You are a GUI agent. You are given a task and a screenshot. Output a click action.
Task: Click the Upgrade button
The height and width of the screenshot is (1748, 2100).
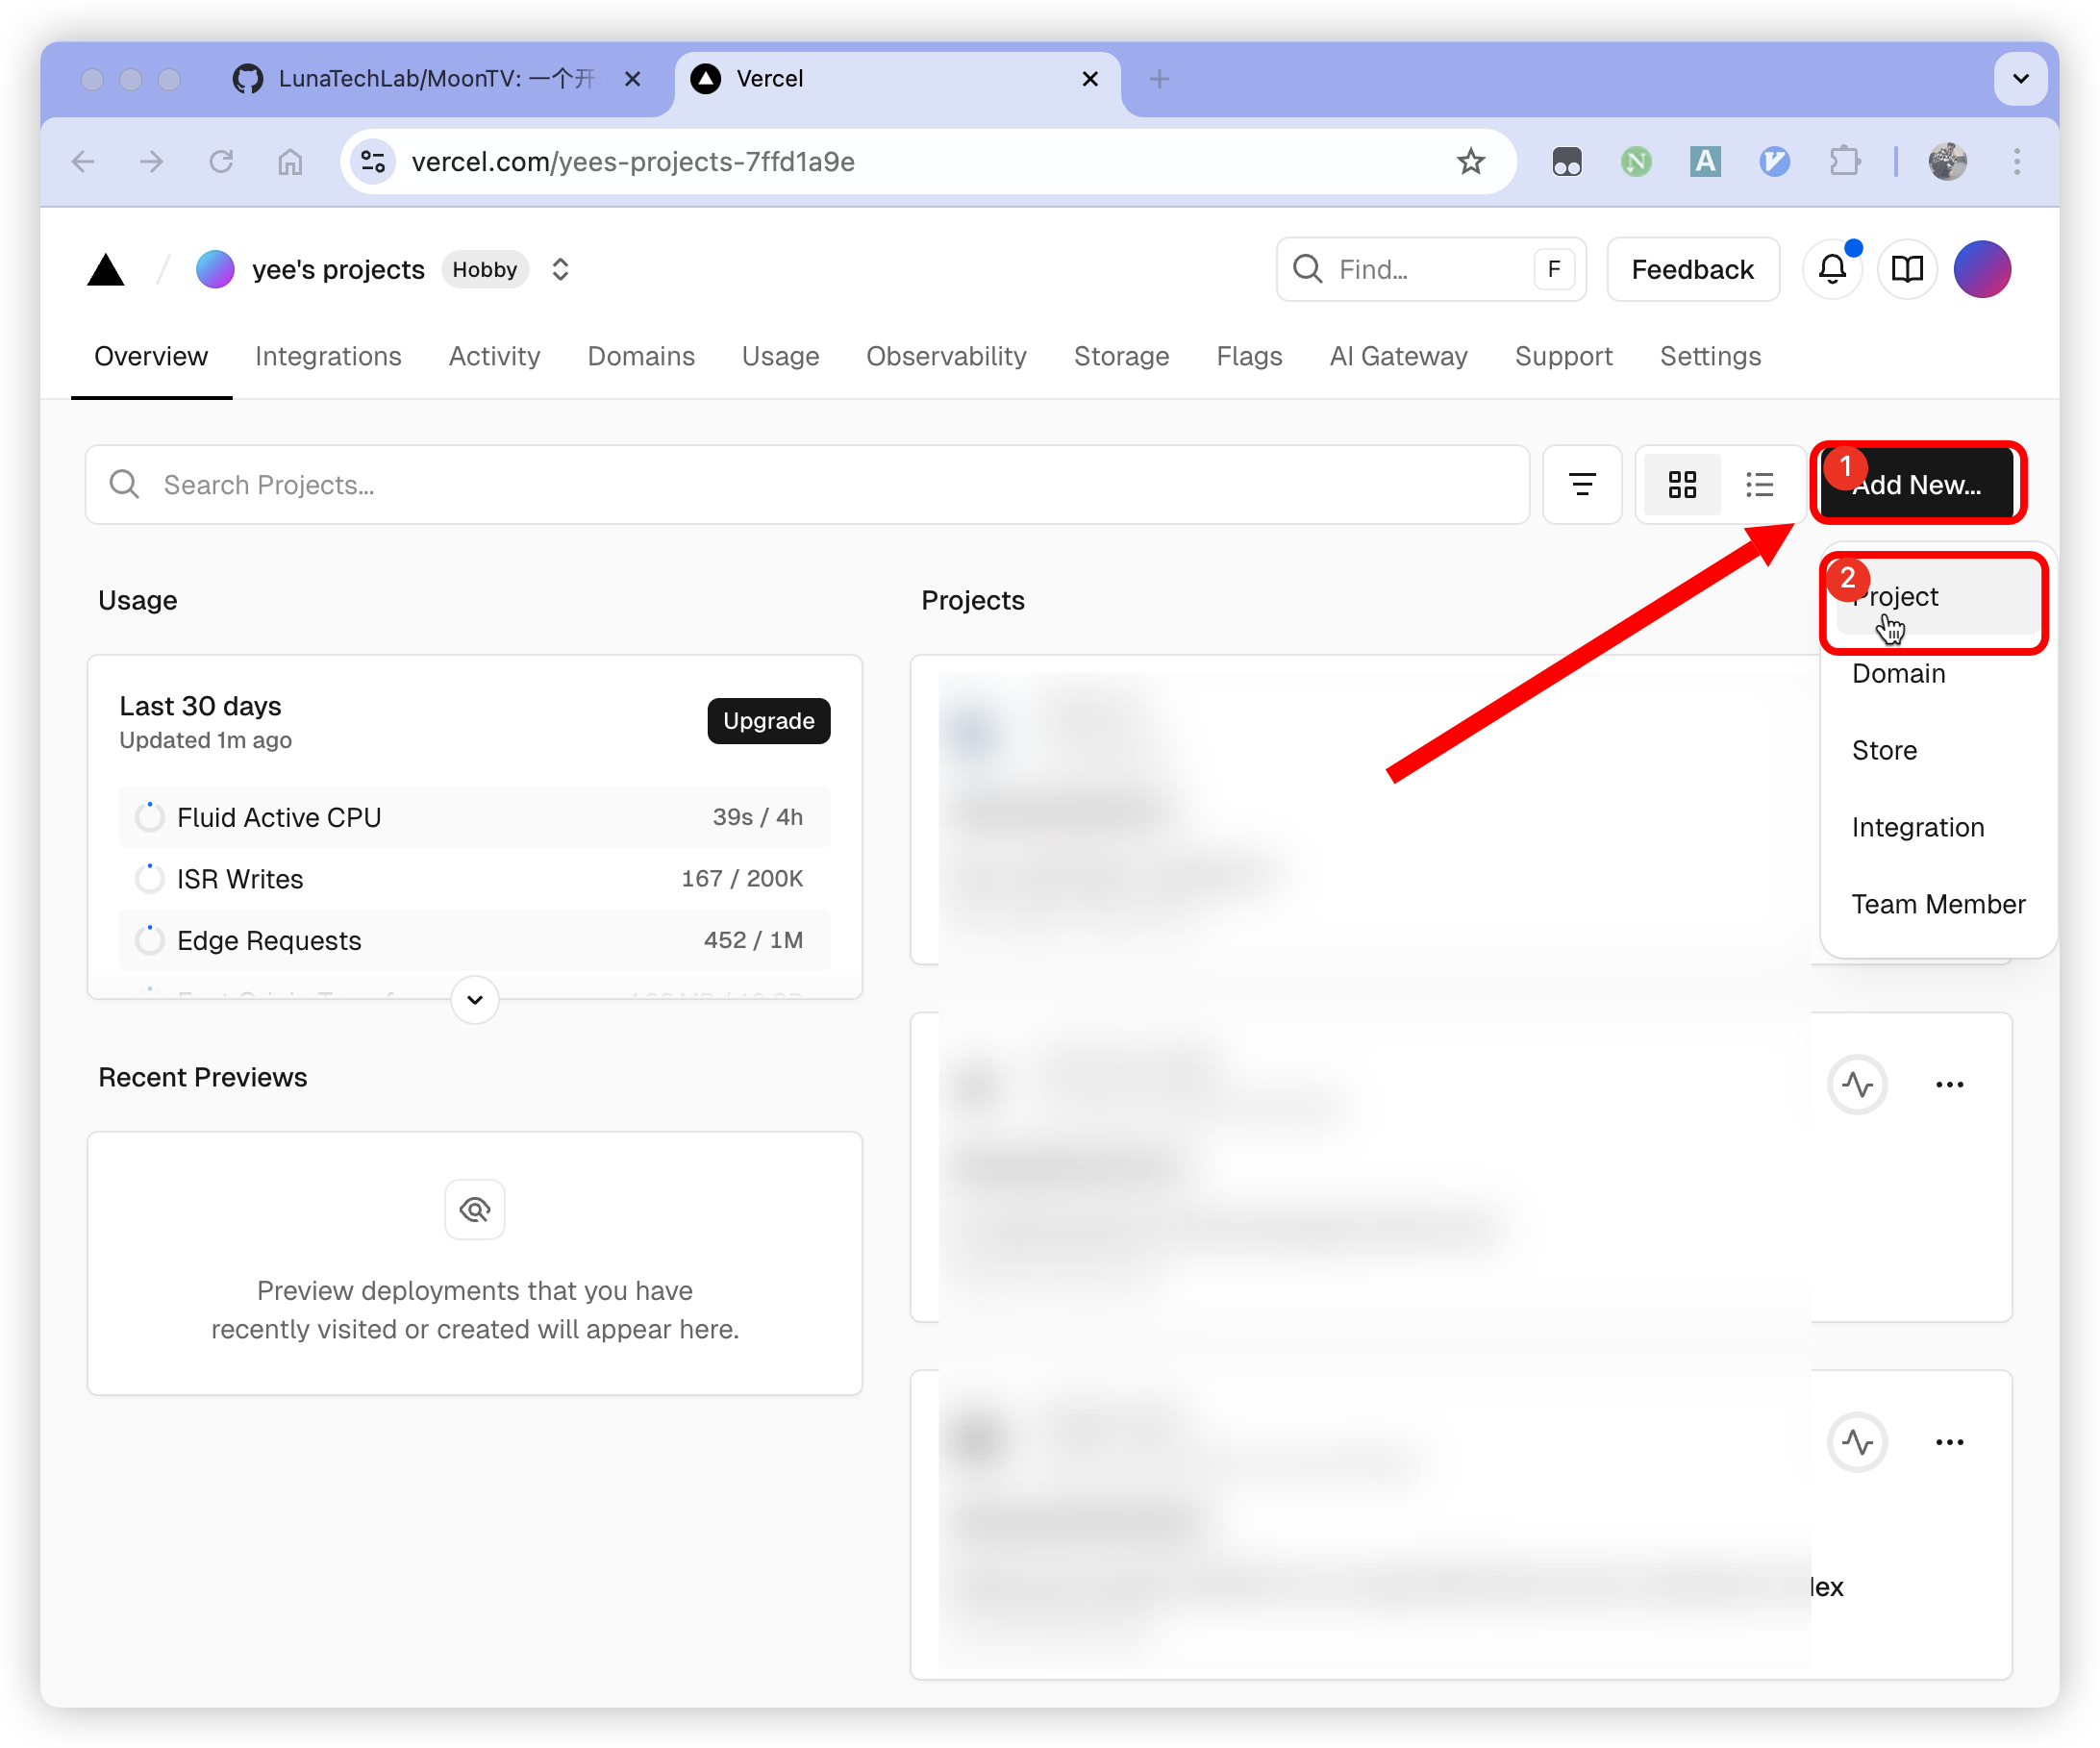click(768, 720)
